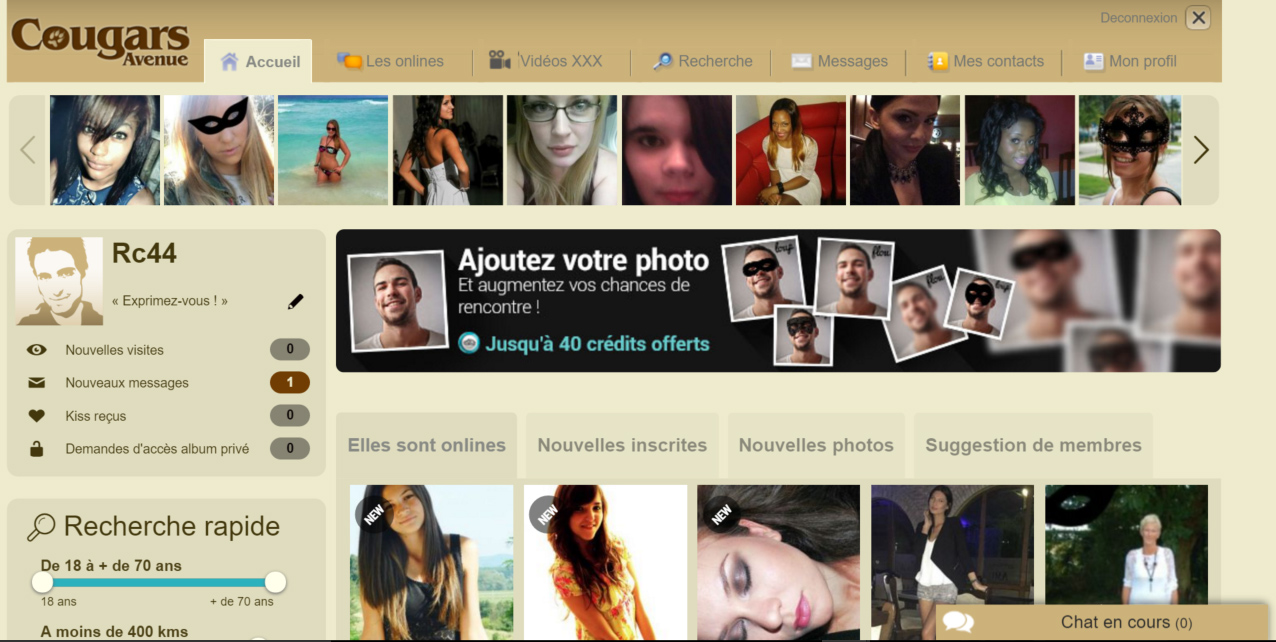This screenshot has width=1276, height=642.
Task: Select the Elles sont onlines tab
Action: [427, 446]
